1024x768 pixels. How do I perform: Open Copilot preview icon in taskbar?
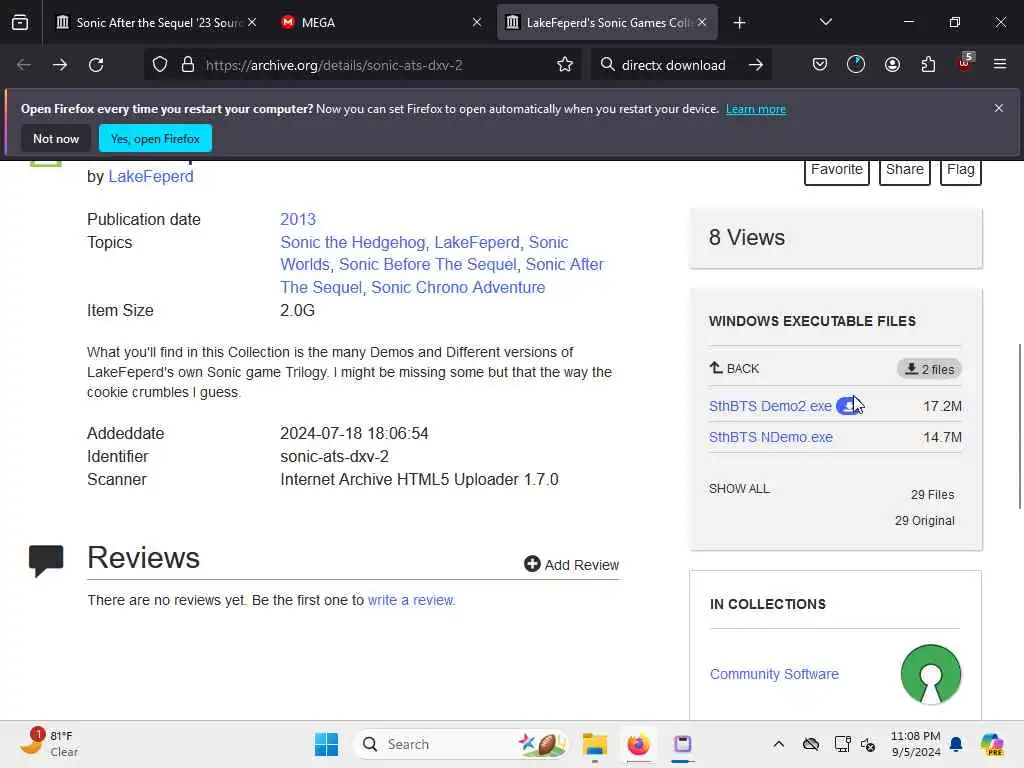(992, 744)
